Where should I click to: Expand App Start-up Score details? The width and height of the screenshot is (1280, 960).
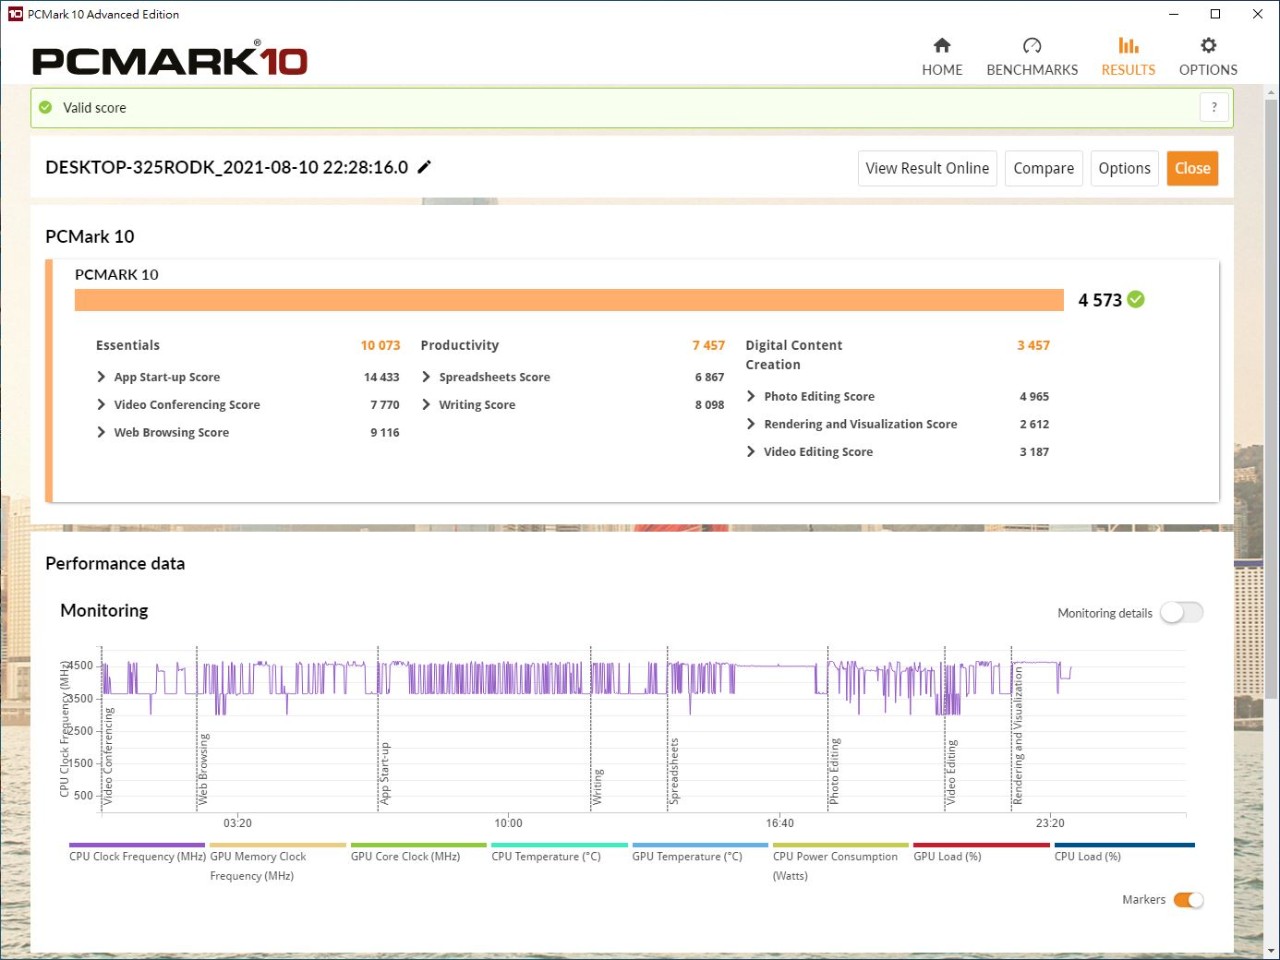click(101, 377)
